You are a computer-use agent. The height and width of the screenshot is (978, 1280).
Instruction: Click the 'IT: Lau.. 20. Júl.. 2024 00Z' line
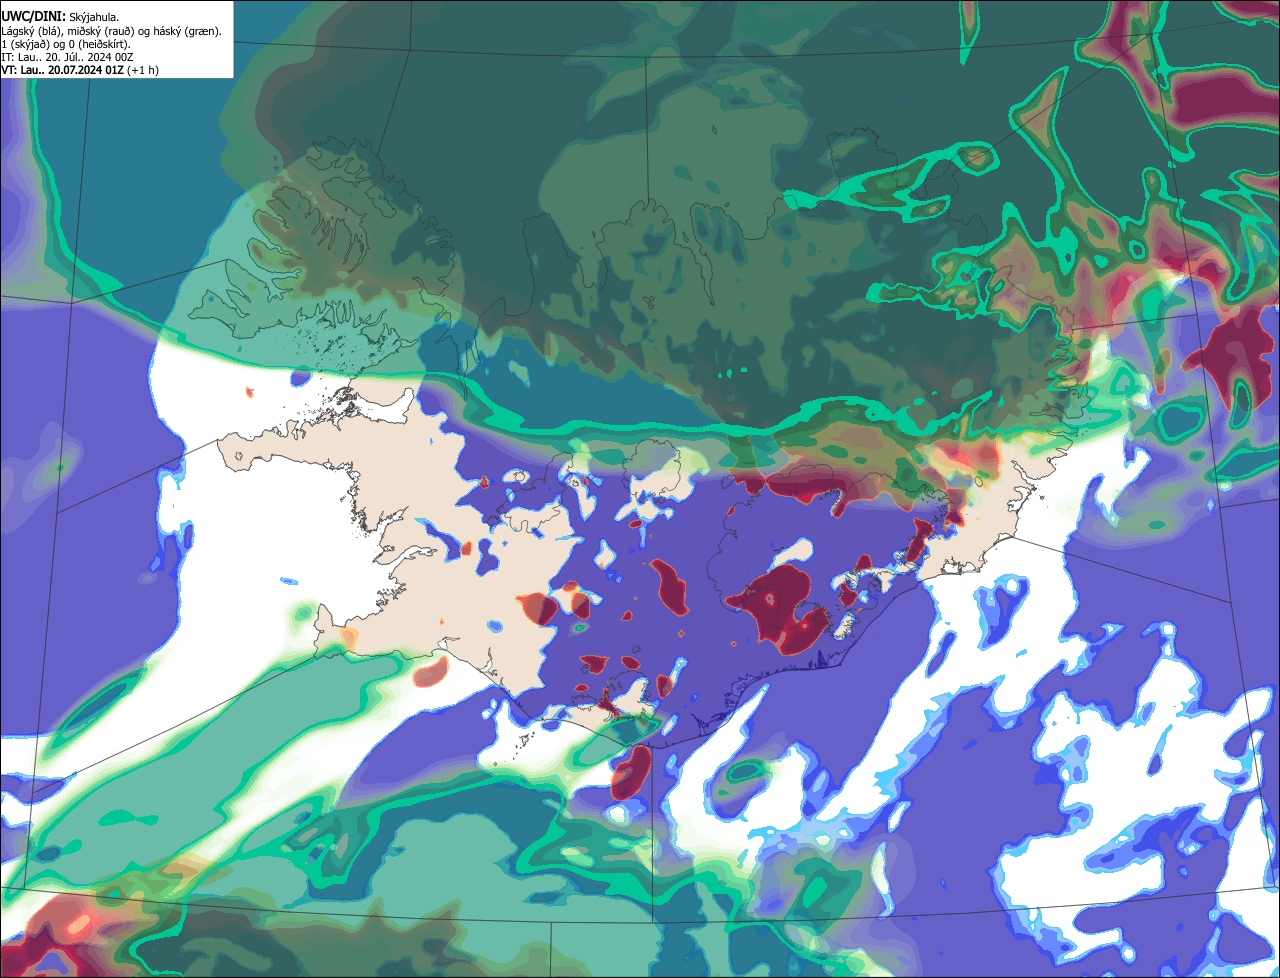pos(68,57)
